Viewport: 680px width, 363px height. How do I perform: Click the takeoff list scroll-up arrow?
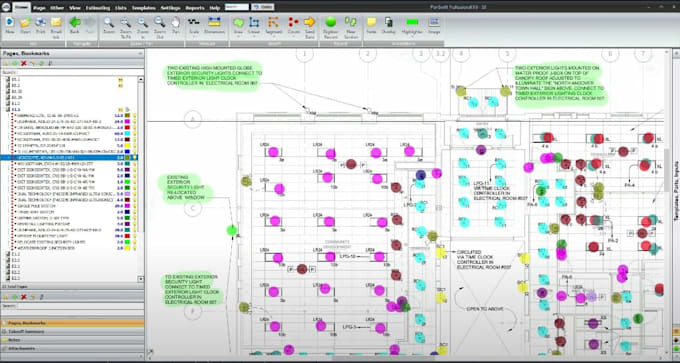141,79
